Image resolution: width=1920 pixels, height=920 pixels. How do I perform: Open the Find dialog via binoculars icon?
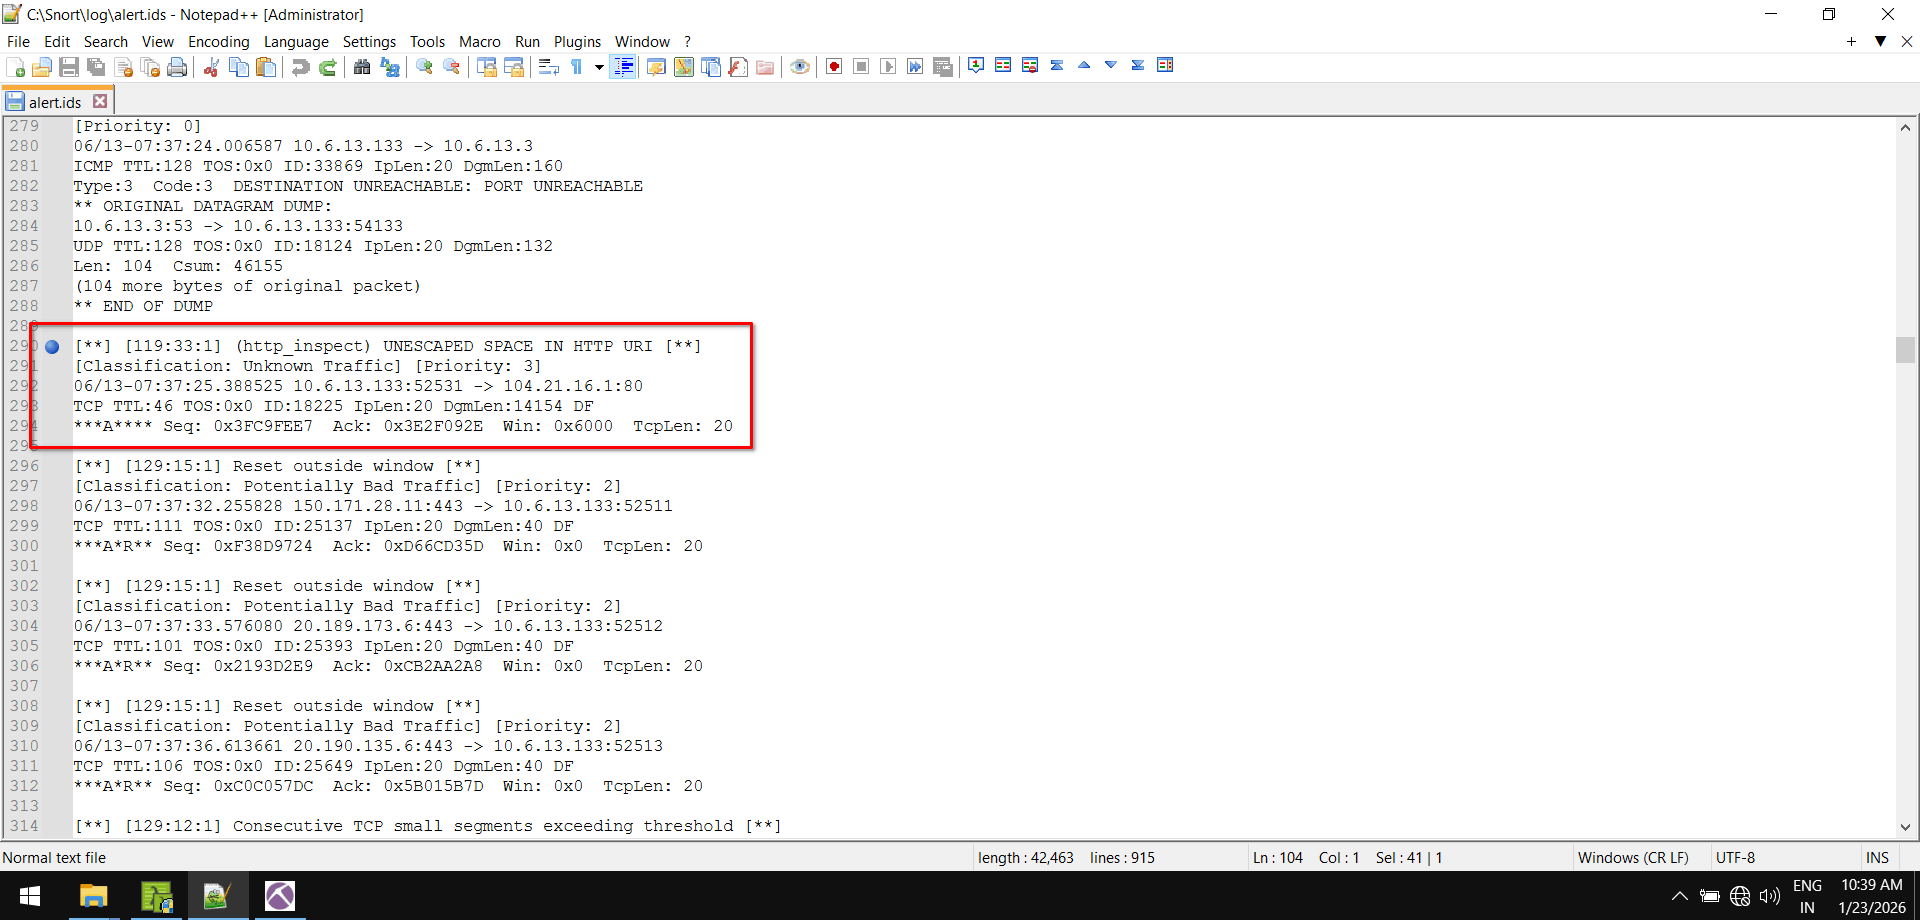tap(362, 66)
